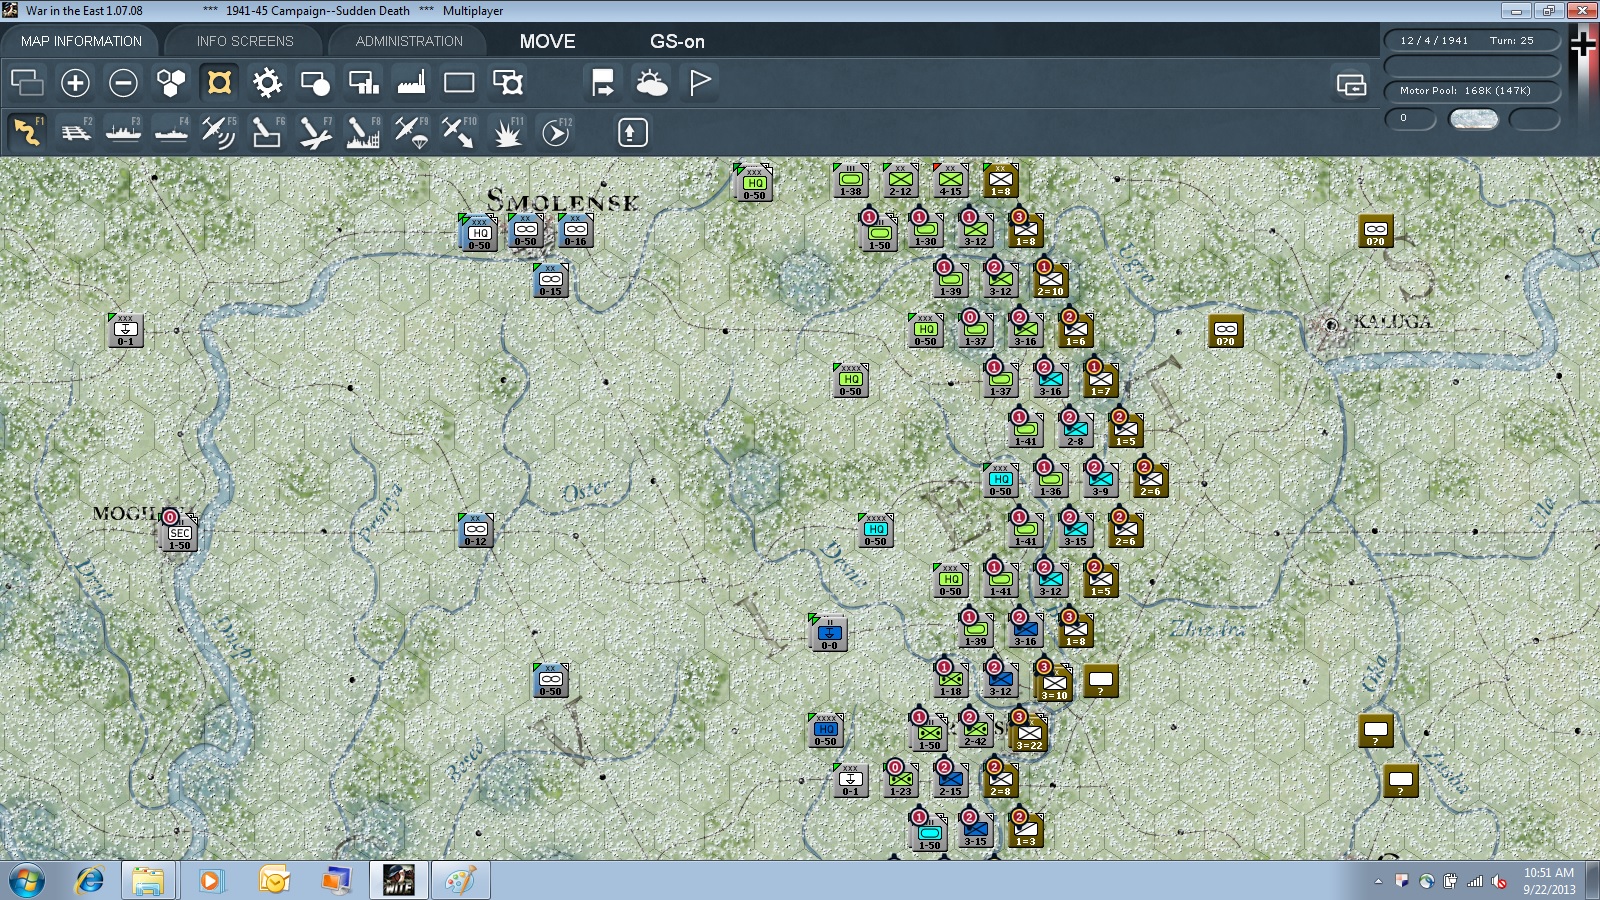Select the F10 air transfer mode

459,132
